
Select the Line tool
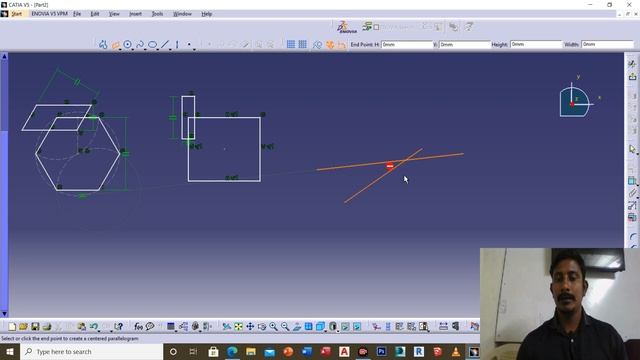pyautogui.click(x=165, y=44)
